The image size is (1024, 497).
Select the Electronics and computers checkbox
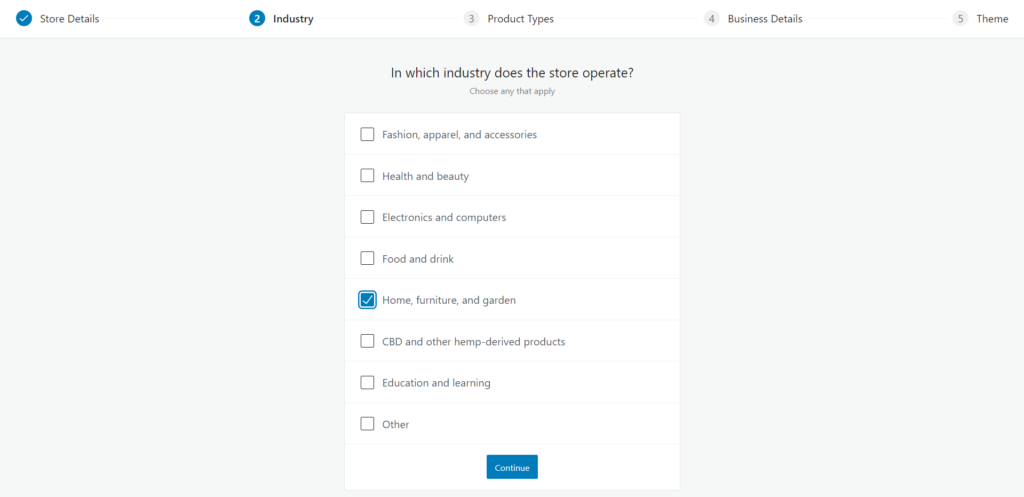point(367,217)
